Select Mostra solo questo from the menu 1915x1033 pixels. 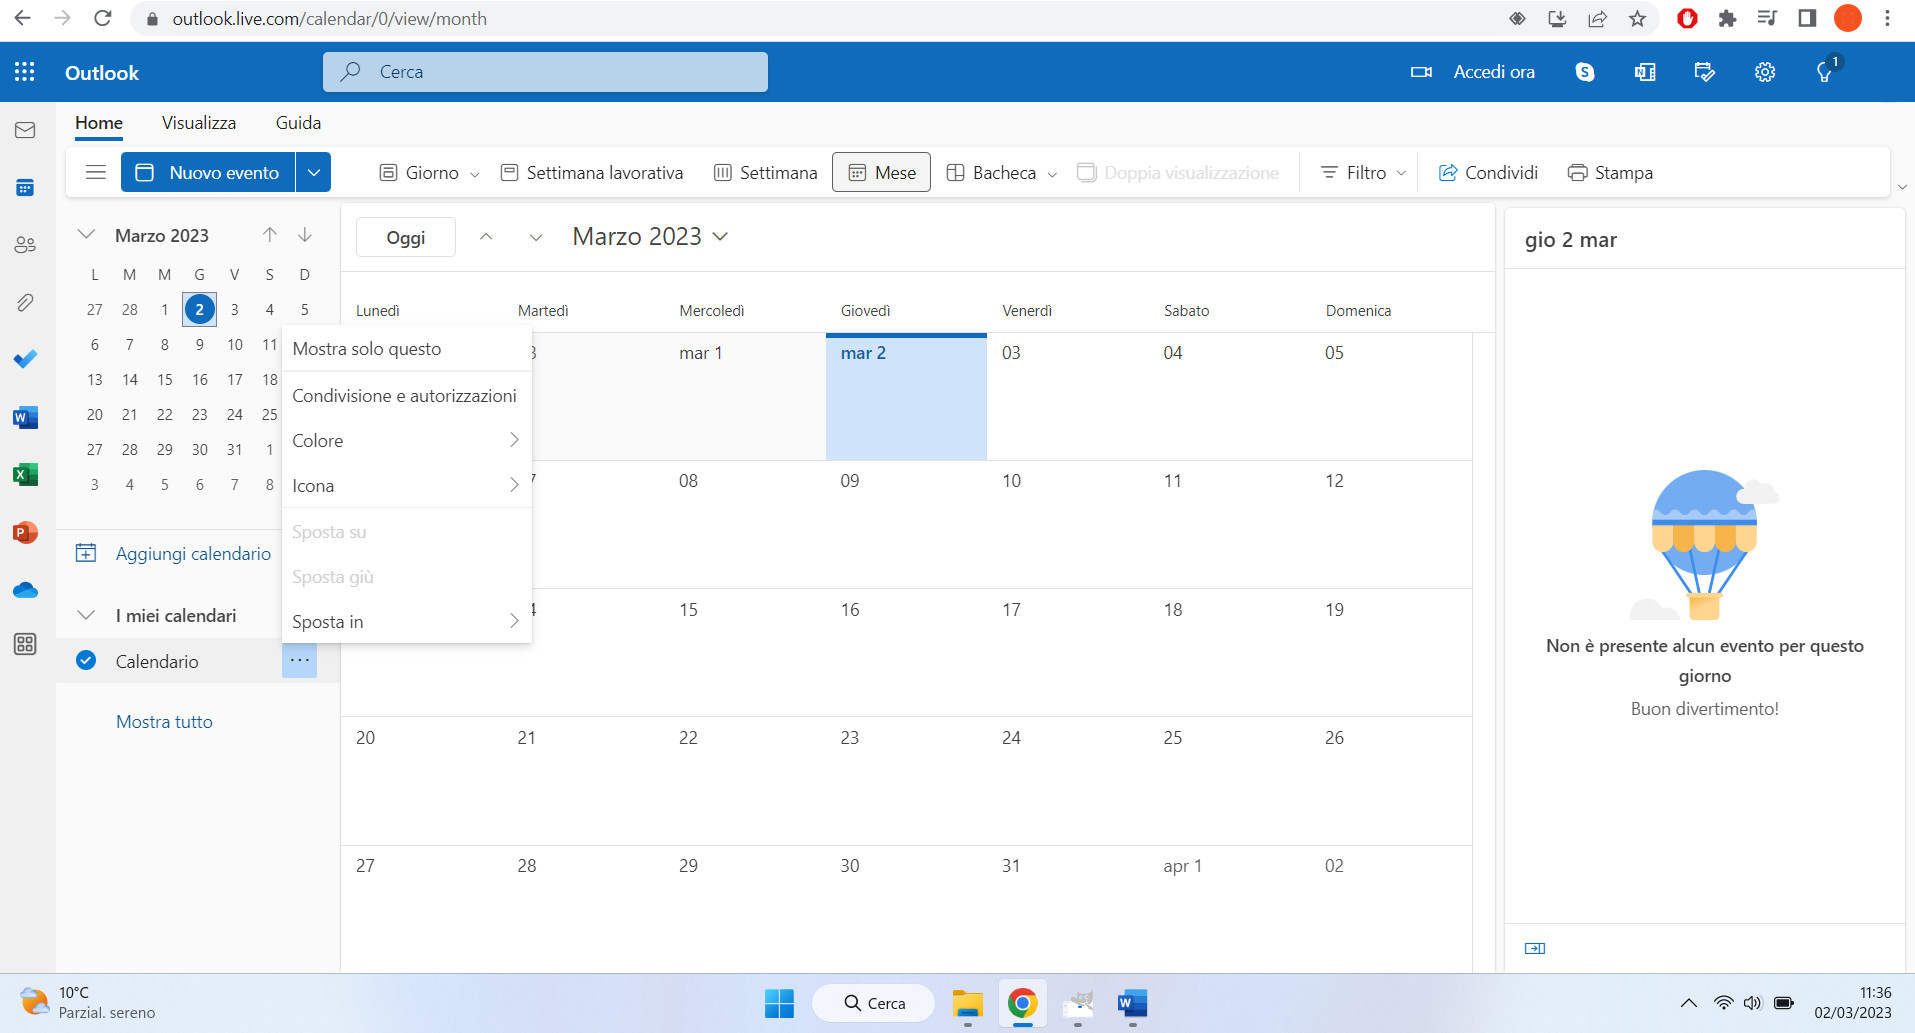click(366, 348)
